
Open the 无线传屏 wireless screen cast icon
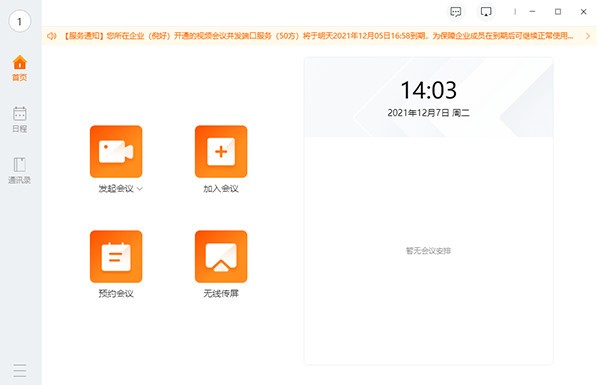coord(221,256)
